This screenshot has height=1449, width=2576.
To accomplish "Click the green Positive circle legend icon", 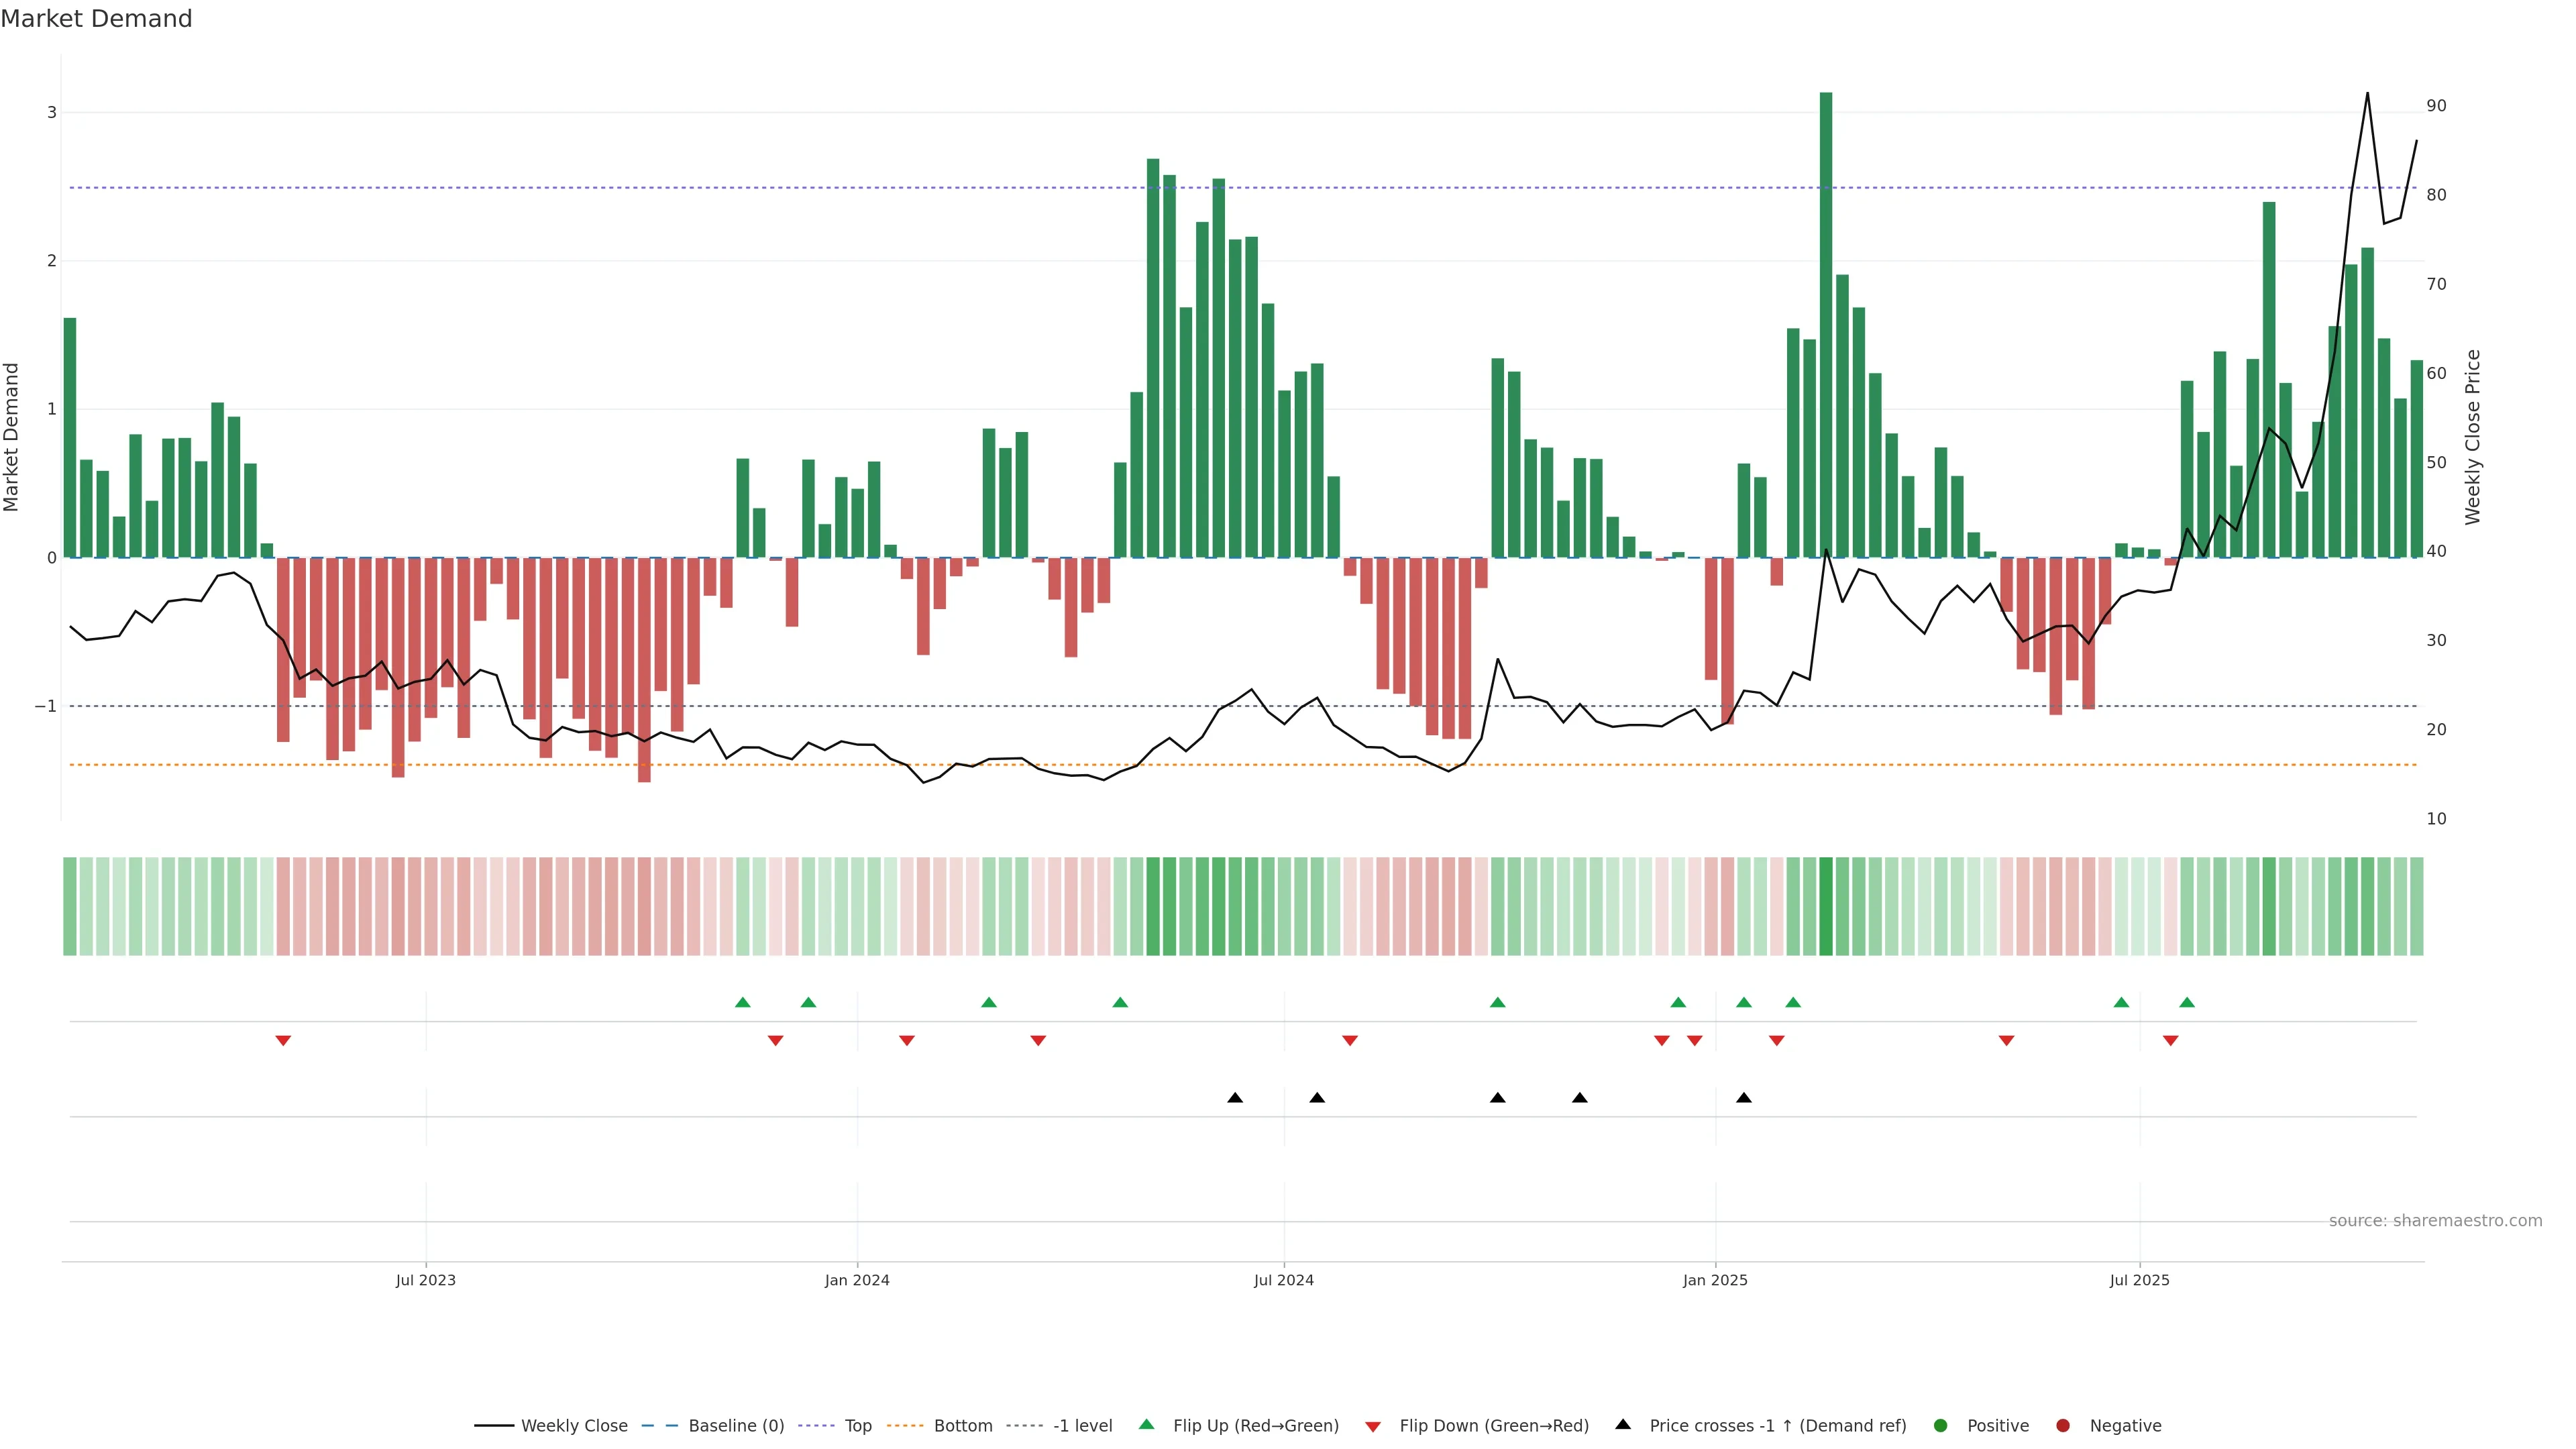I will (1941, 1425).
